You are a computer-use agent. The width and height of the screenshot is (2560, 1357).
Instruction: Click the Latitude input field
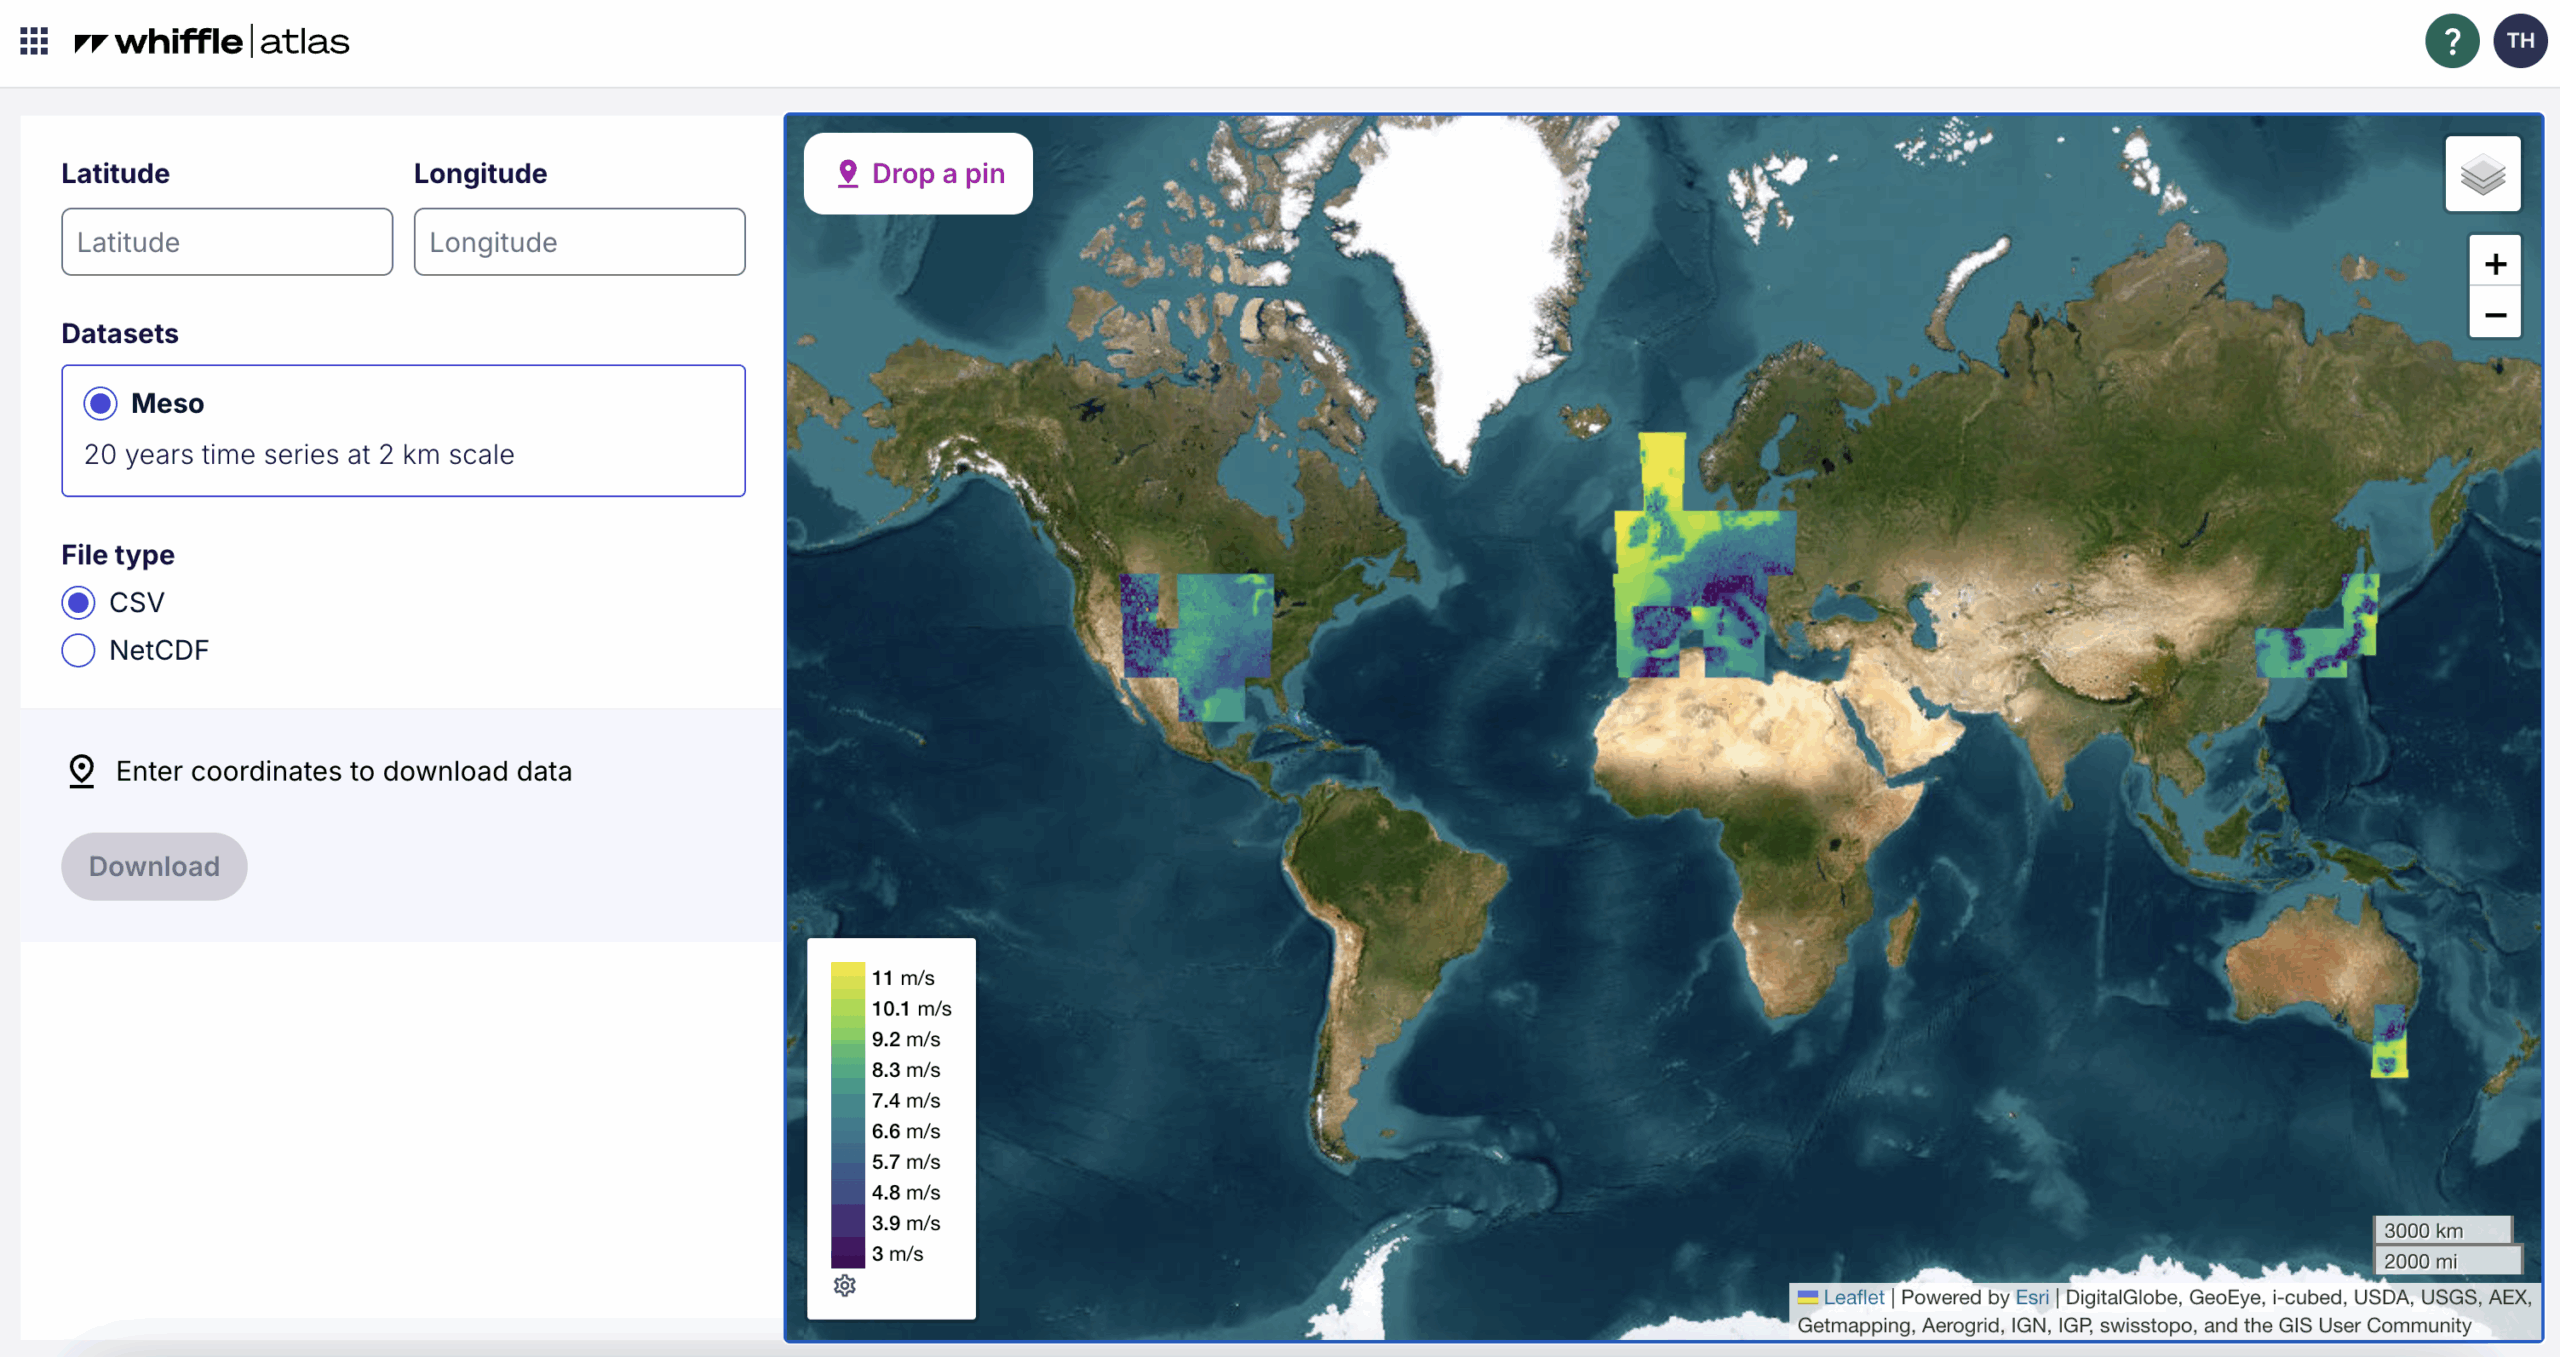(x=227, y=242)
